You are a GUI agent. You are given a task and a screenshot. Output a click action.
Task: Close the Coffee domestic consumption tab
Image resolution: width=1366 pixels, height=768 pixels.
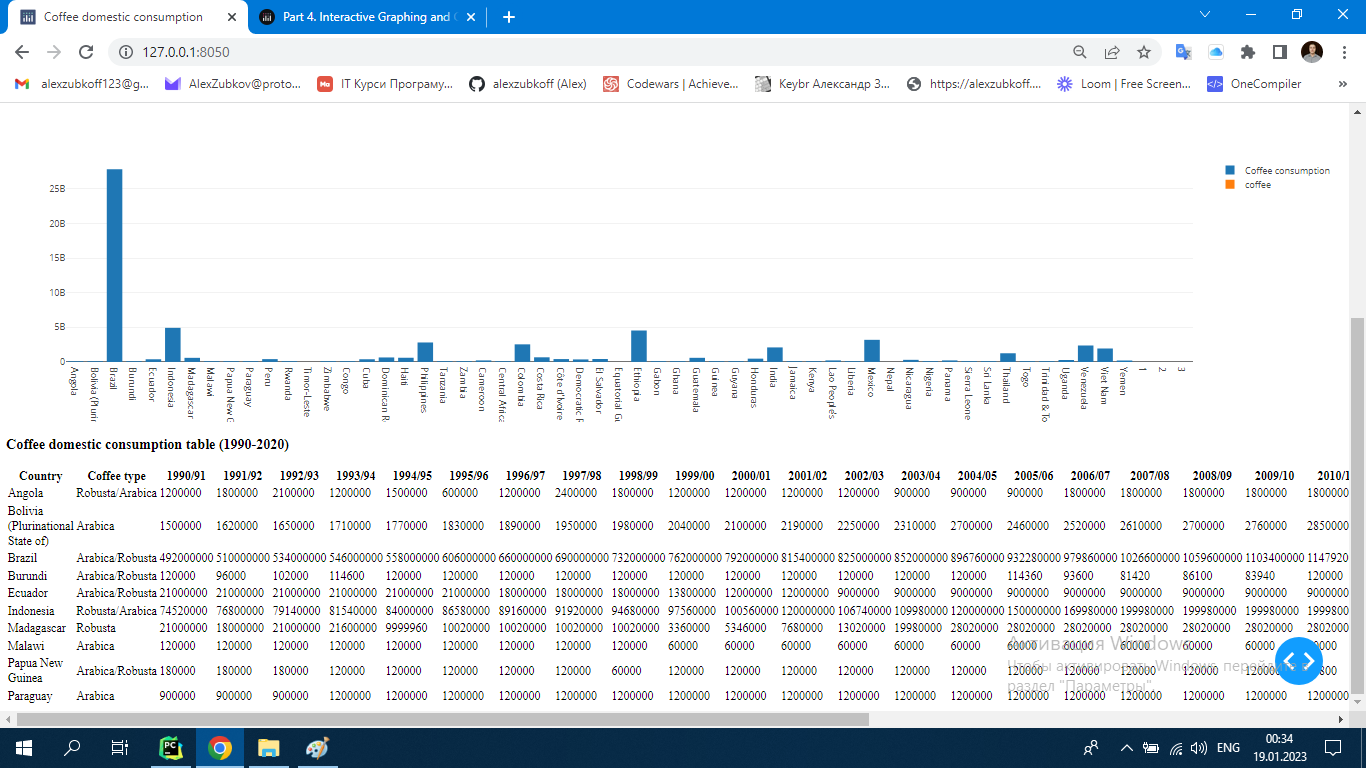[x=232, y=17]
